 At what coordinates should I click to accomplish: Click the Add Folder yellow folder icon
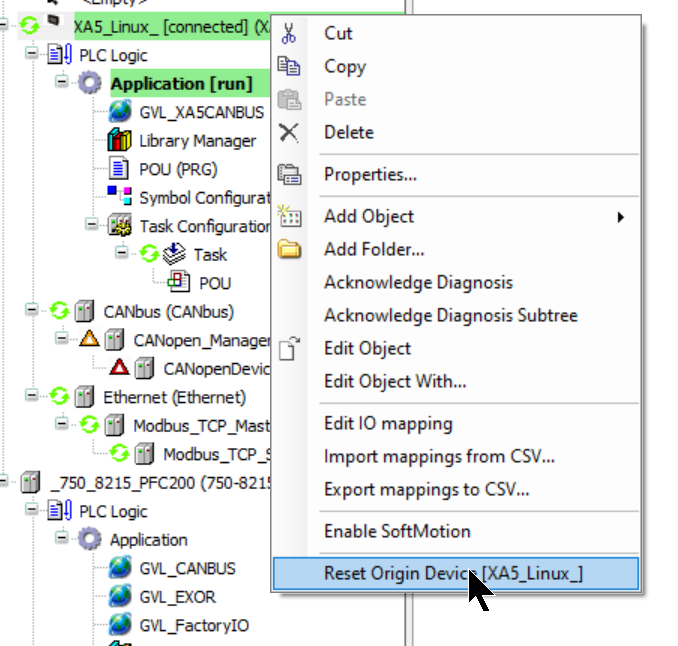tap(289, 249)
